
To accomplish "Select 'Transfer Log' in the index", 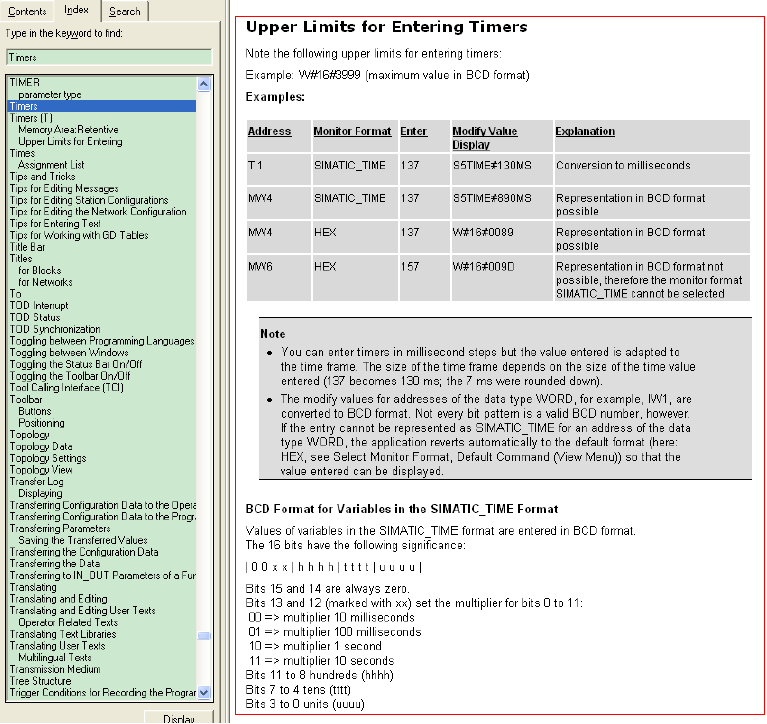I will click(36, 482).
